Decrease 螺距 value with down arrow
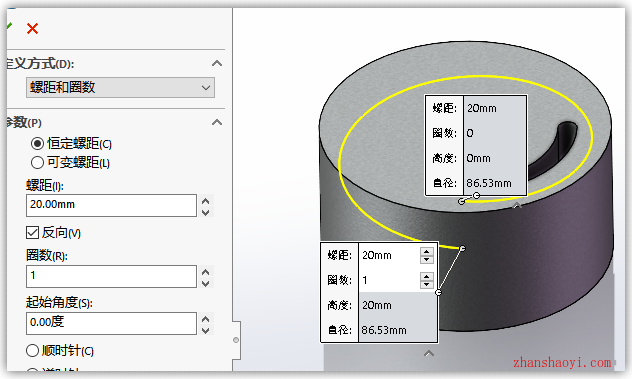Screen dimensions: 632x379 tap(206, 212)
